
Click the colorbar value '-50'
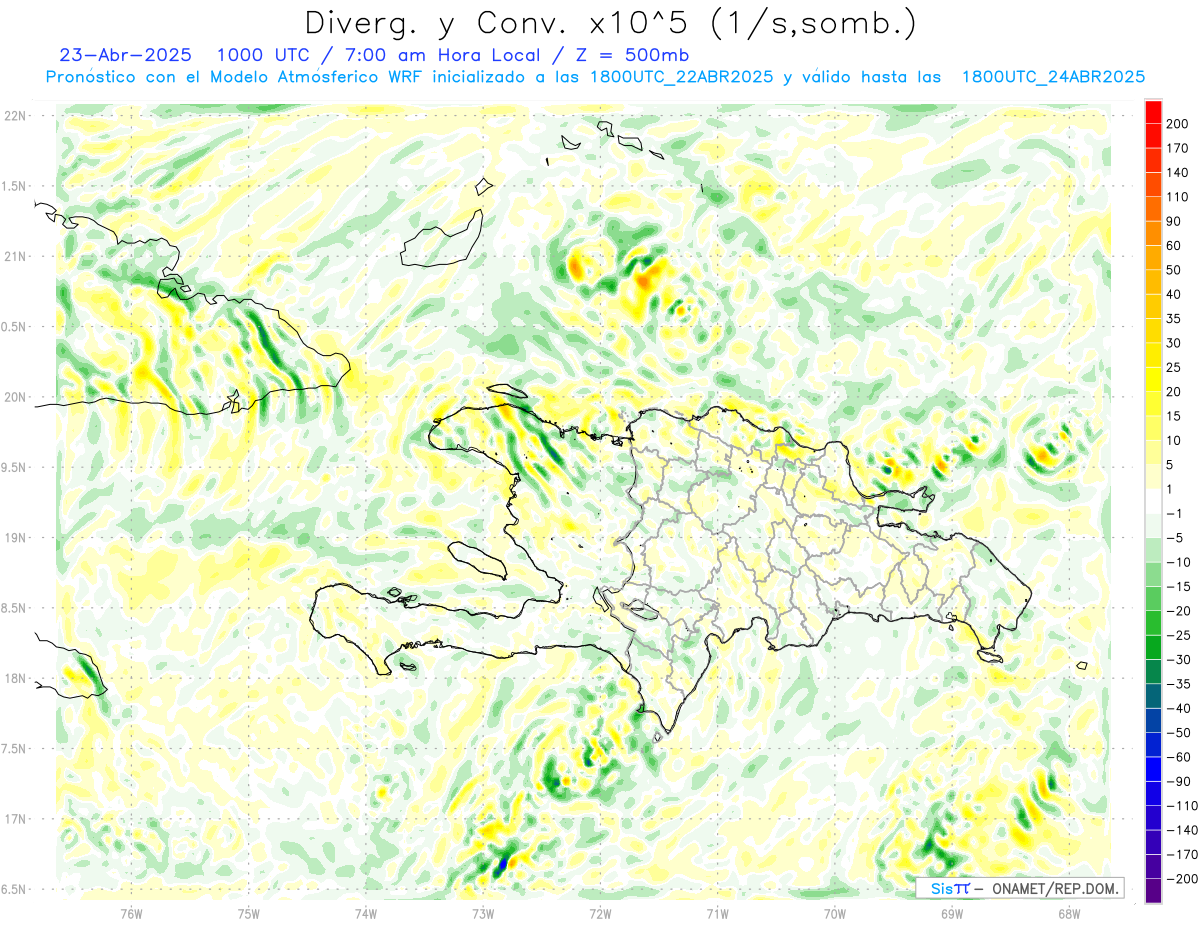pyautogui.click(x=1179, y=733)
